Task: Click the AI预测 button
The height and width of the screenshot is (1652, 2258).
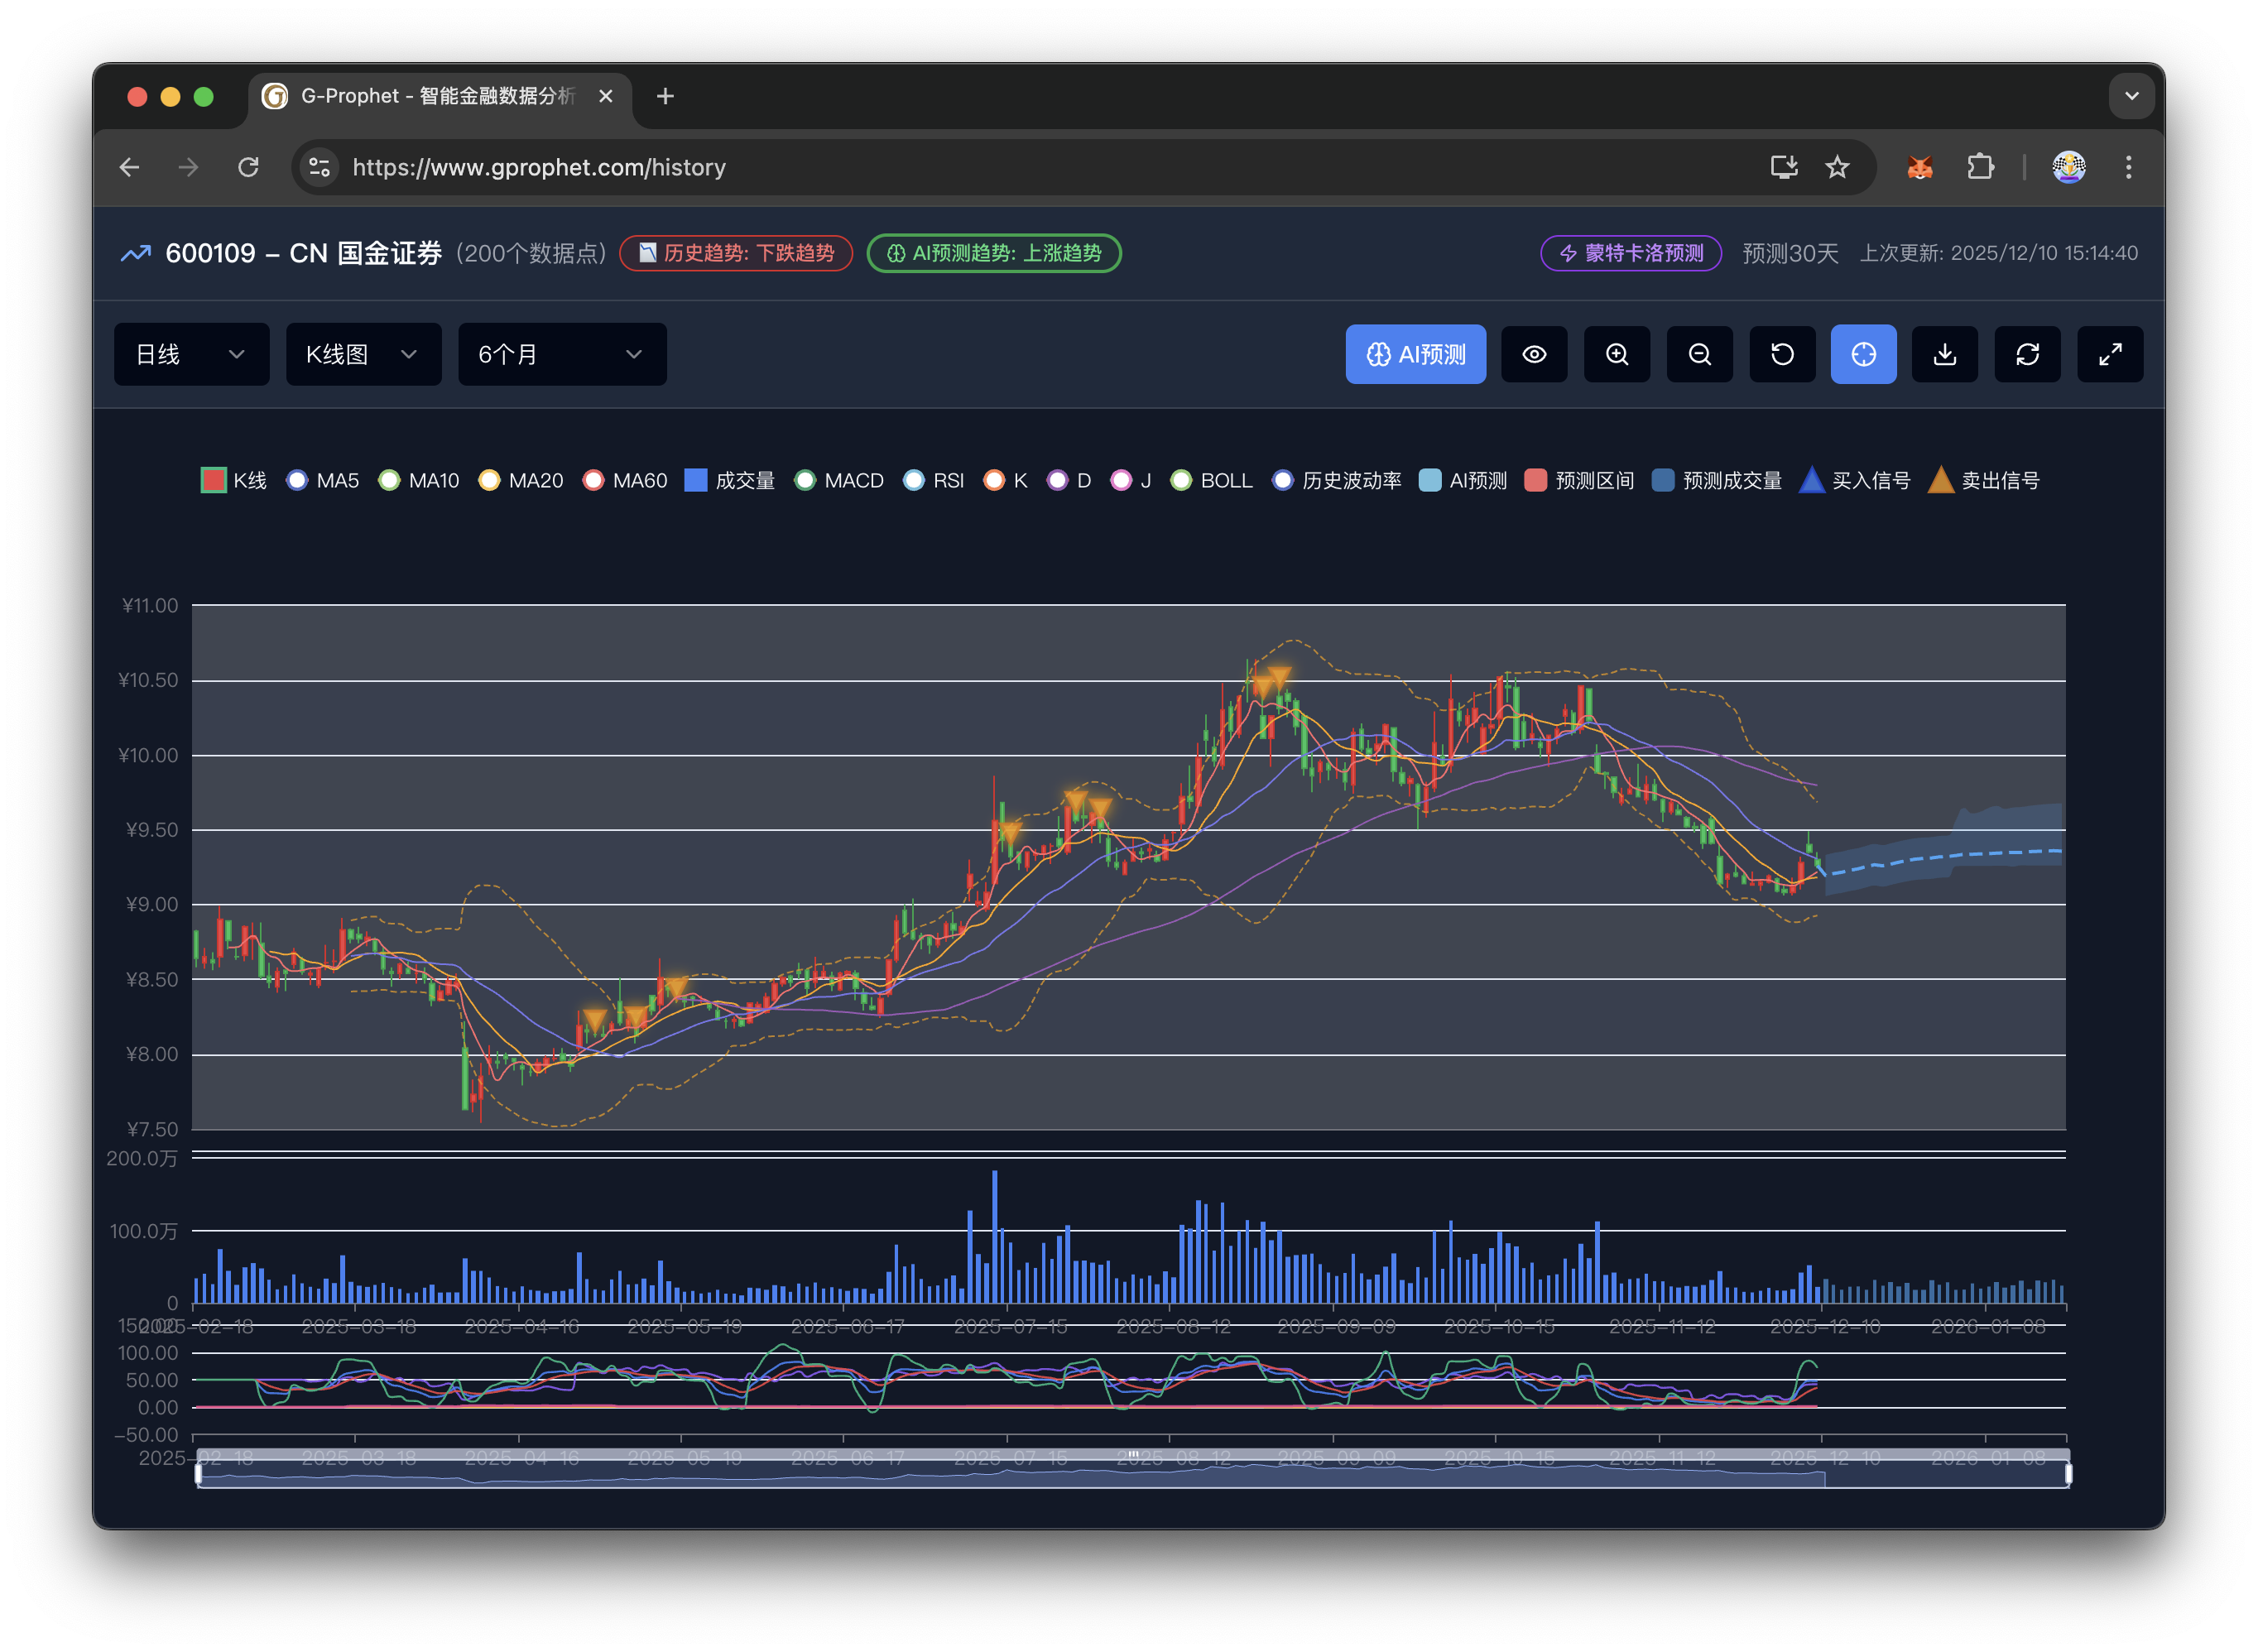Action: coord(1415,354)
